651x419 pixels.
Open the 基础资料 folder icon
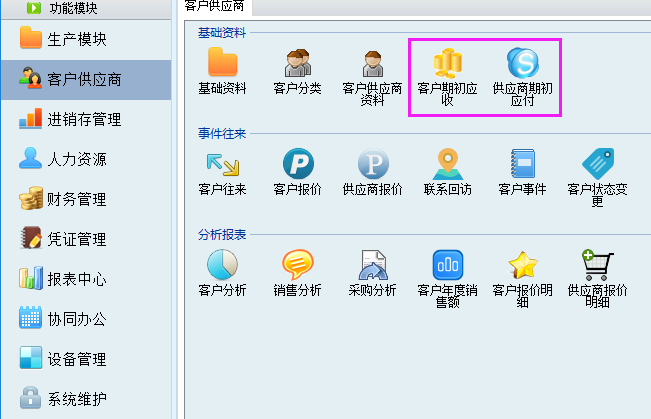222,63
